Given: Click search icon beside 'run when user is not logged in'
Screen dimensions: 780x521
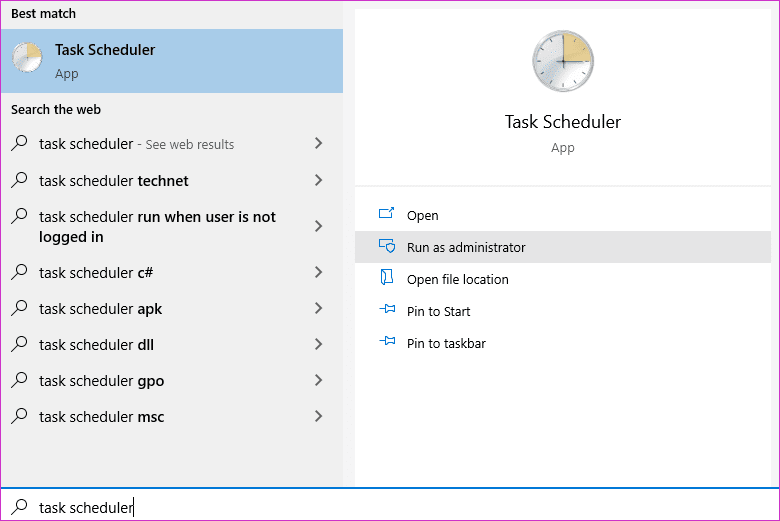Looking at the screenshot, I should point(19,216).
